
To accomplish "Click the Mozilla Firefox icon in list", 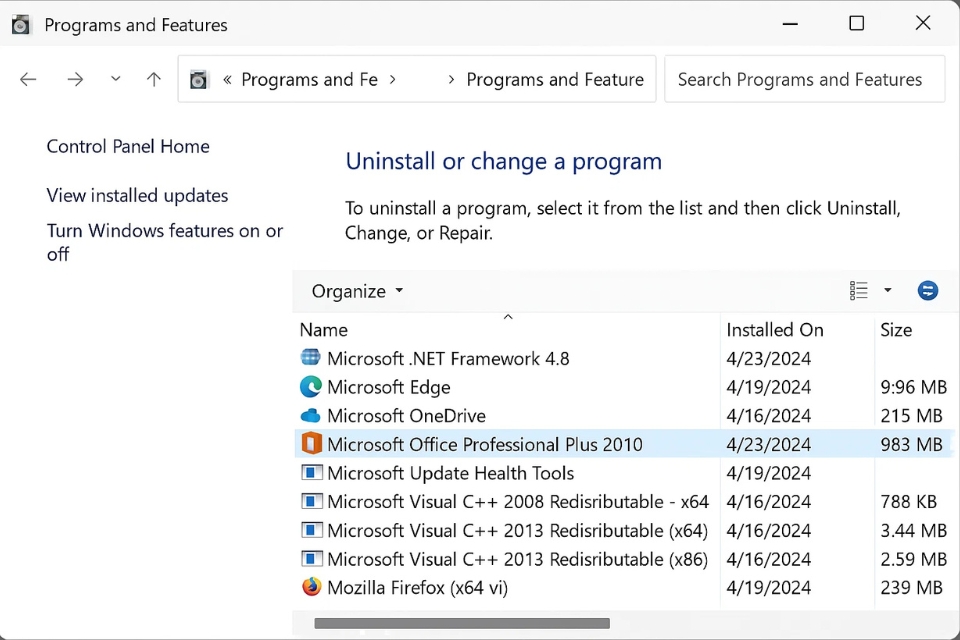I will 311,588.
